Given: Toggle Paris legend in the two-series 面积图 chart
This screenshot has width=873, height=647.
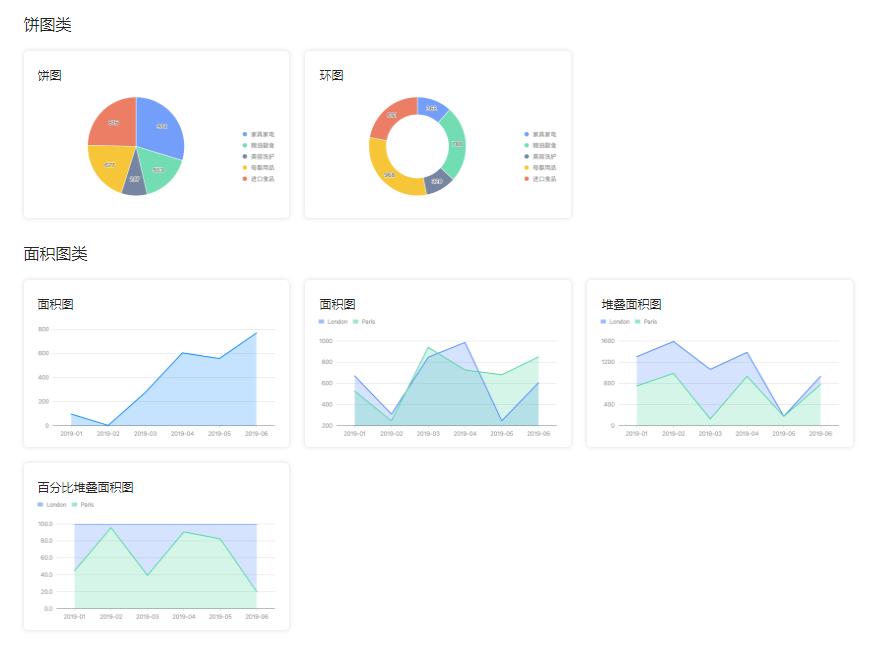Looking at the screenshot, I should (364, 322).
